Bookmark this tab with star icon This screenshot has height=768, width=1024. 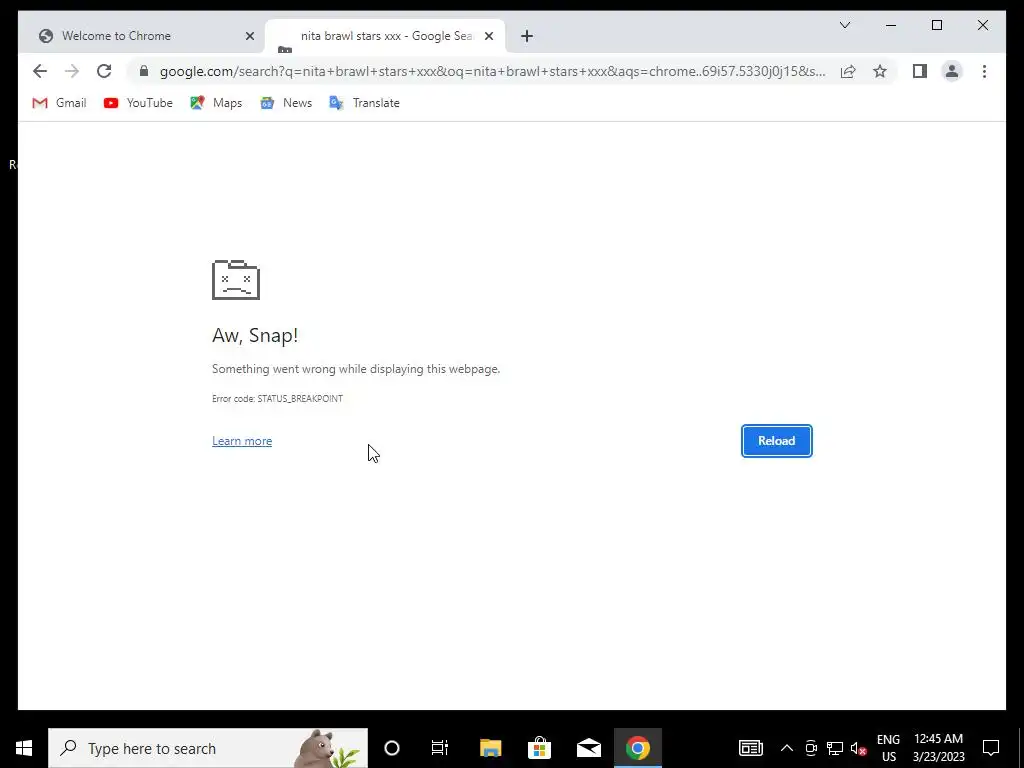[880, 71]
